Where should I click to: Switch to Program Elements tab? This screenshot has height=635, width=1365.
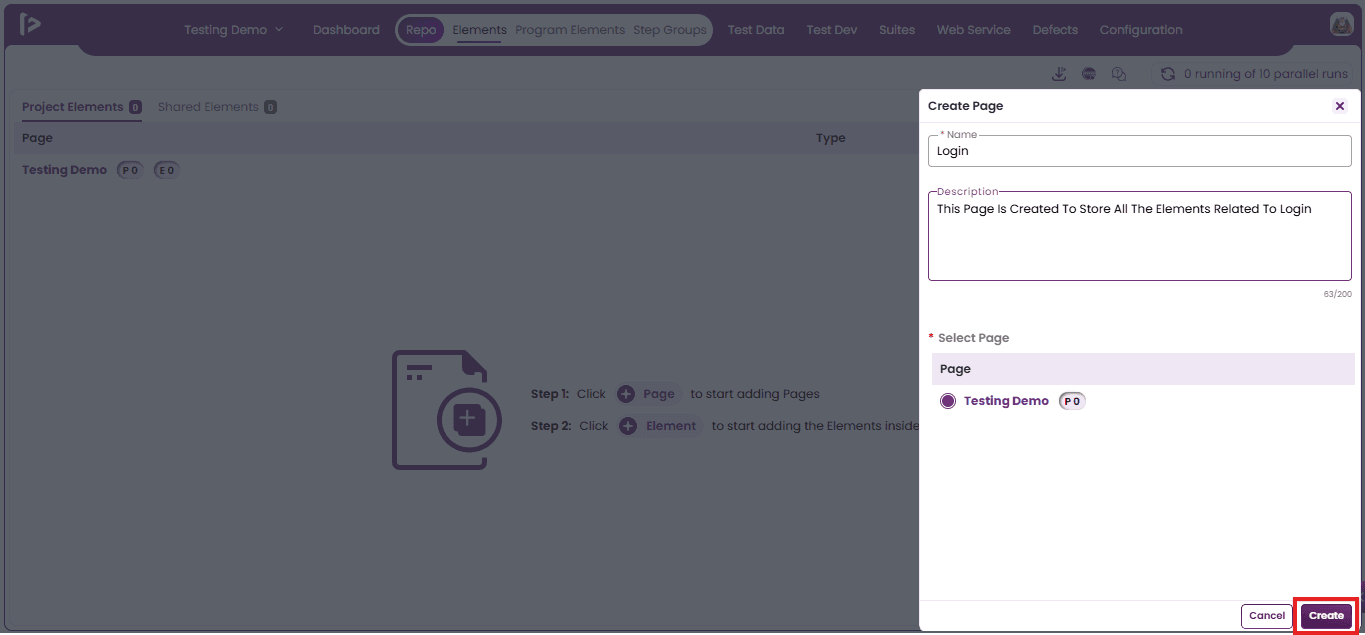[x=570, y=30]
